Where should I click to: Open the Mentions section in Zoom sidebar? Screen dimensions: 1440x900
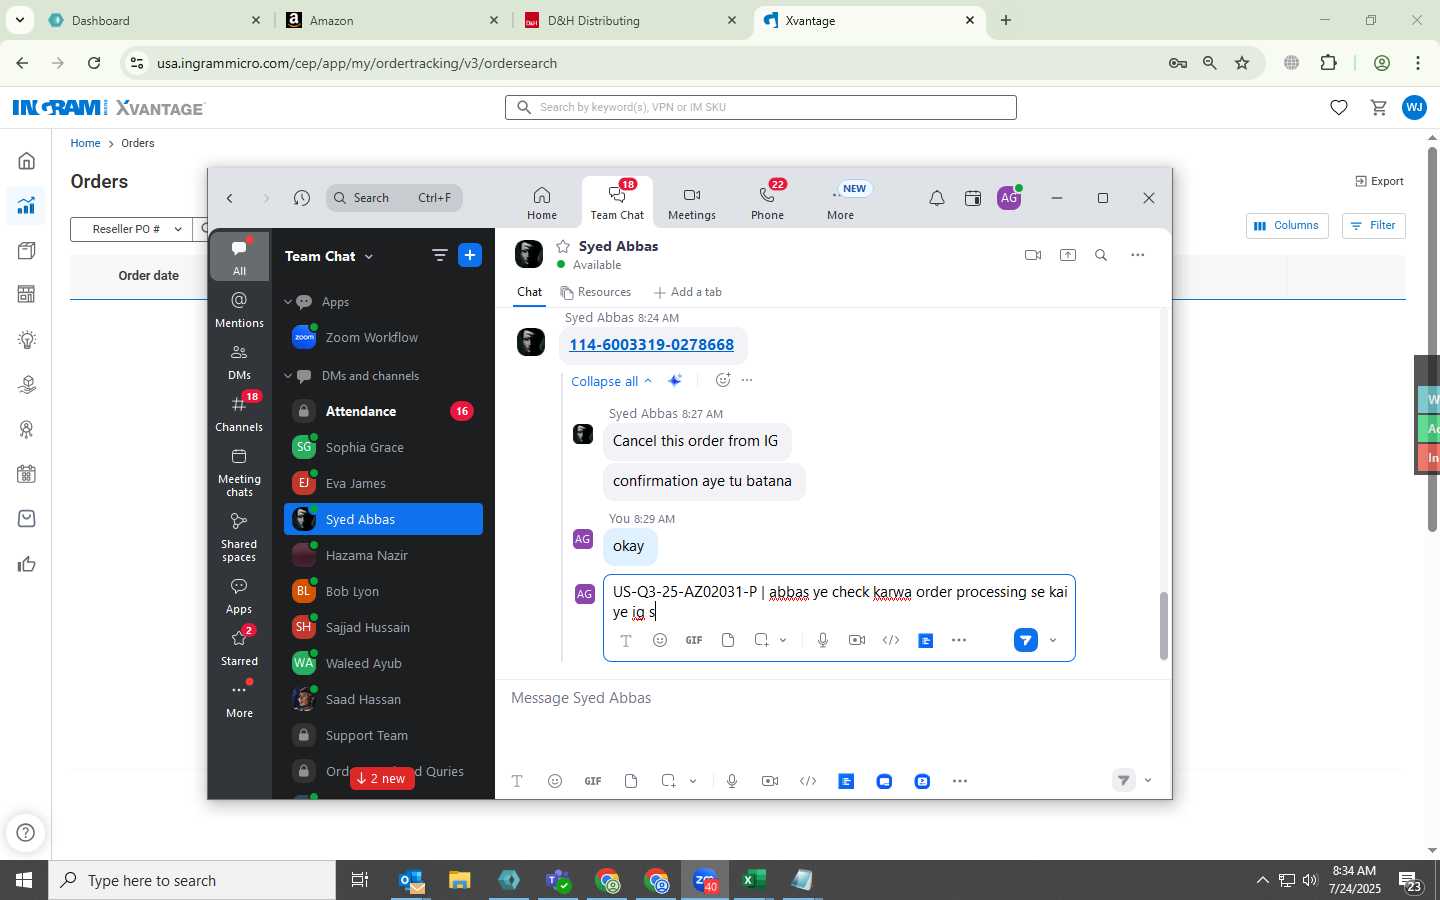coord(239,309)
